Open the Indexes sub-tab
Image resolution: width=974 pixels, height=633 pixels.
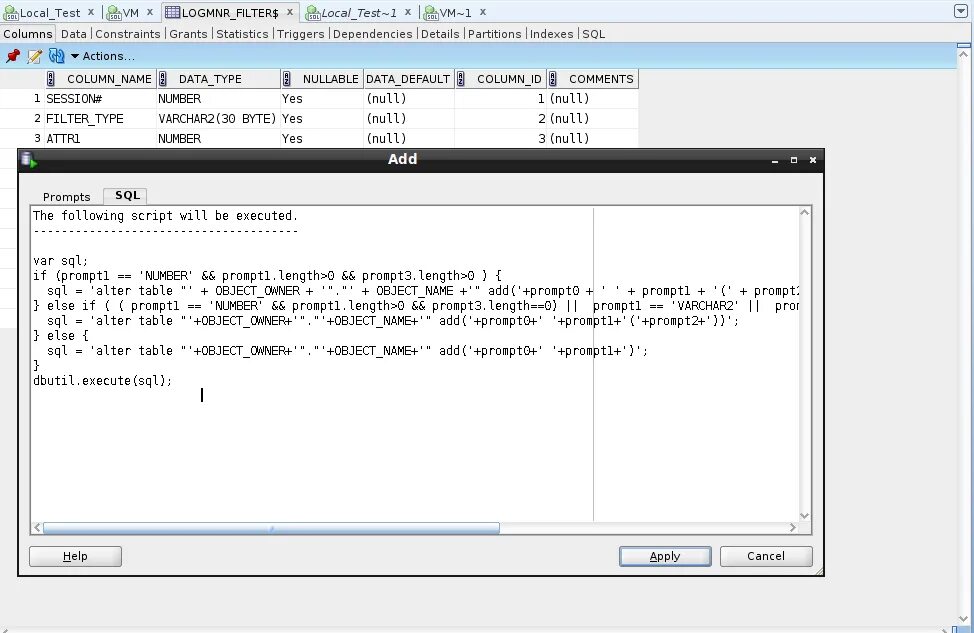[x=552, y=34]
